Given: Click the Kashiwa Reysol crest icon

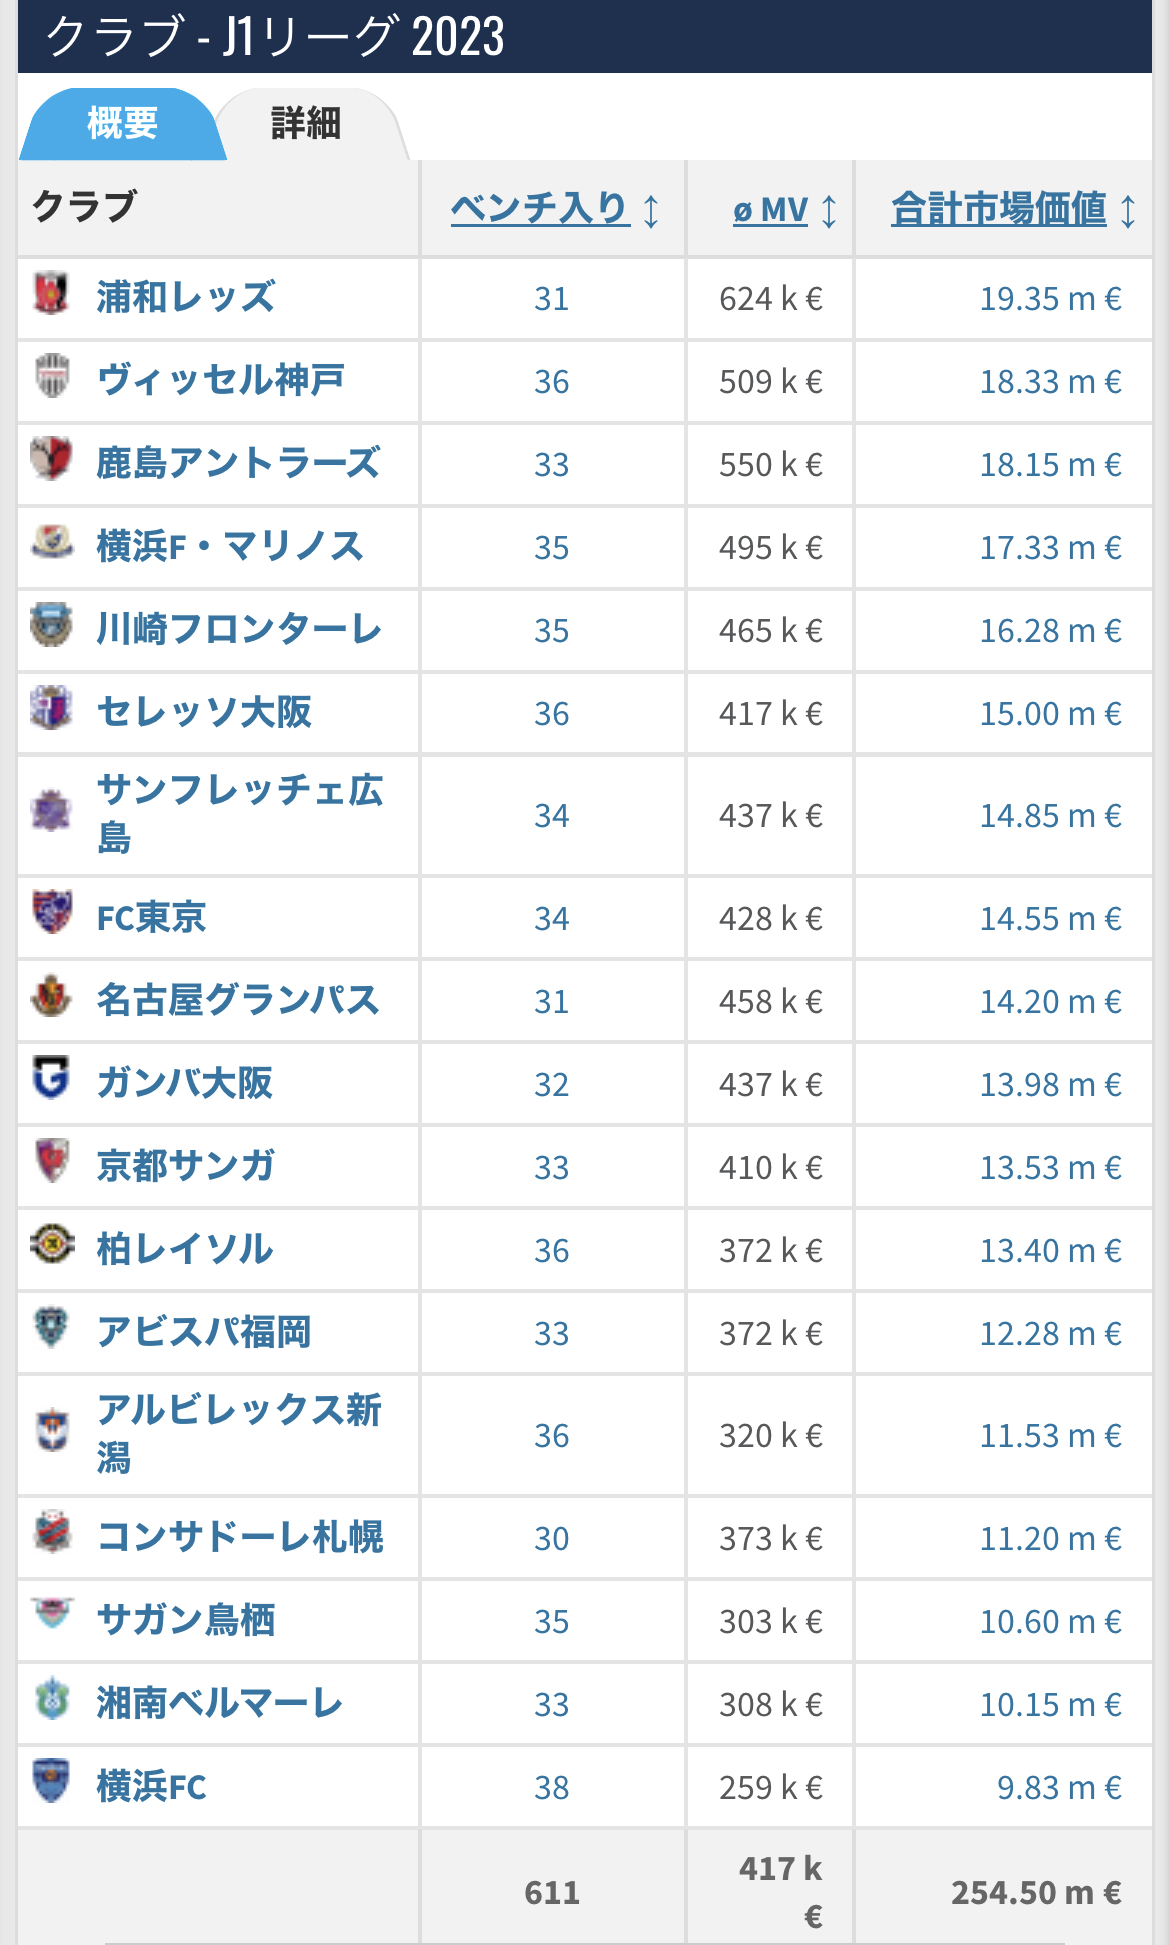Looking at the screenshot, I should (x=52, y=1244).
